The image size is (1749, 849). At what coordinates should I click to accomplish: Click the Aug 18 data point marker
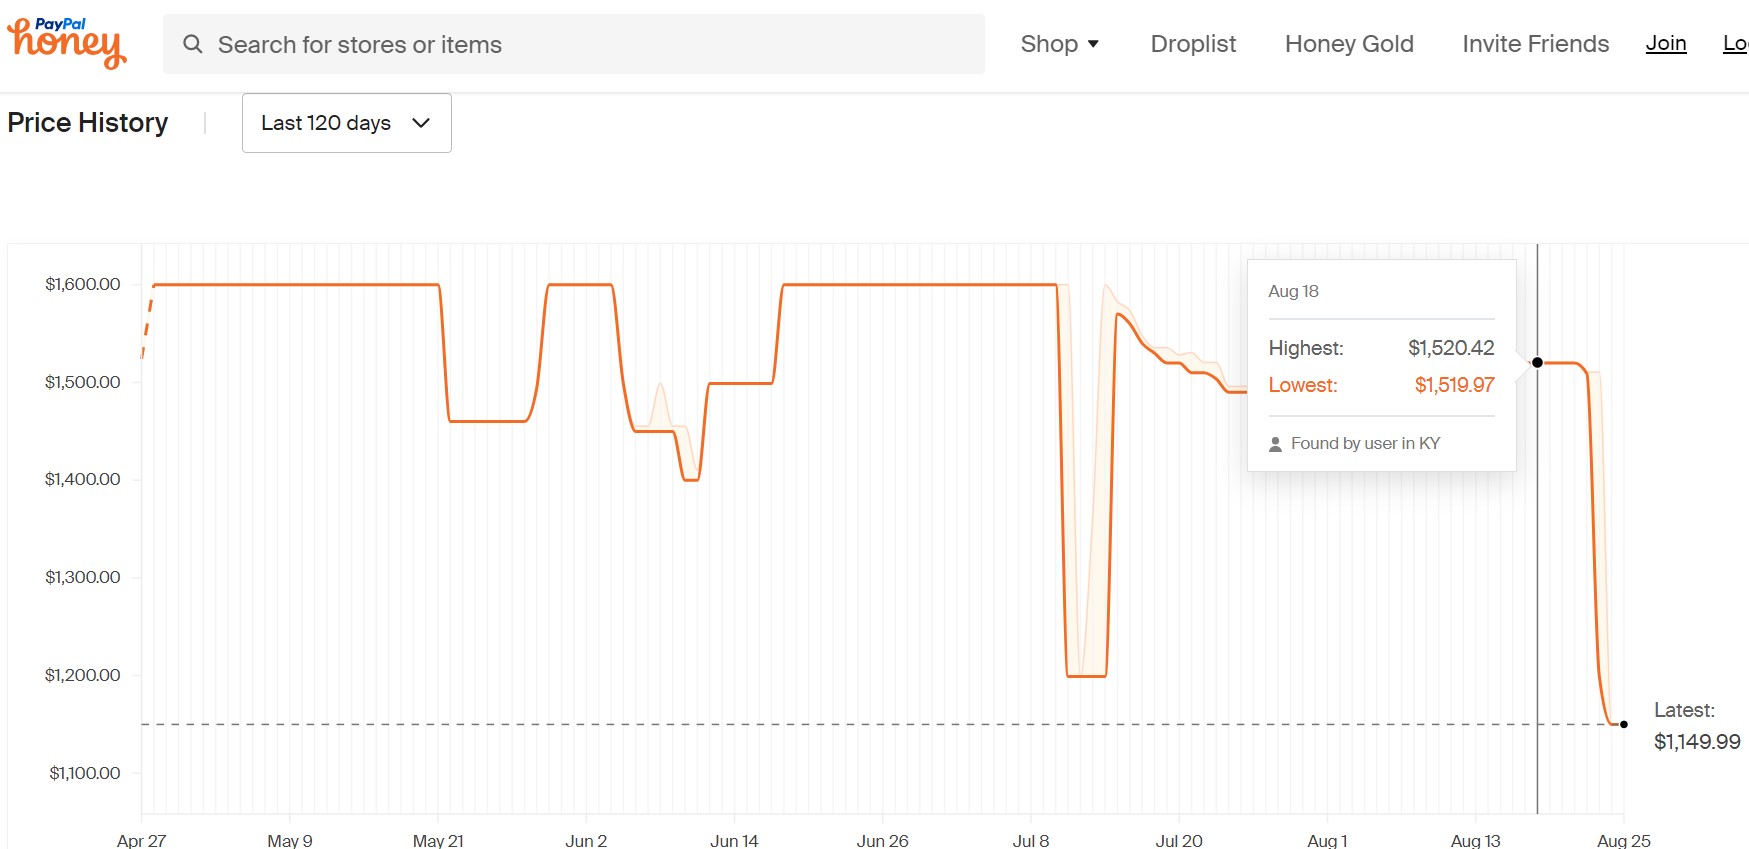1537,362
